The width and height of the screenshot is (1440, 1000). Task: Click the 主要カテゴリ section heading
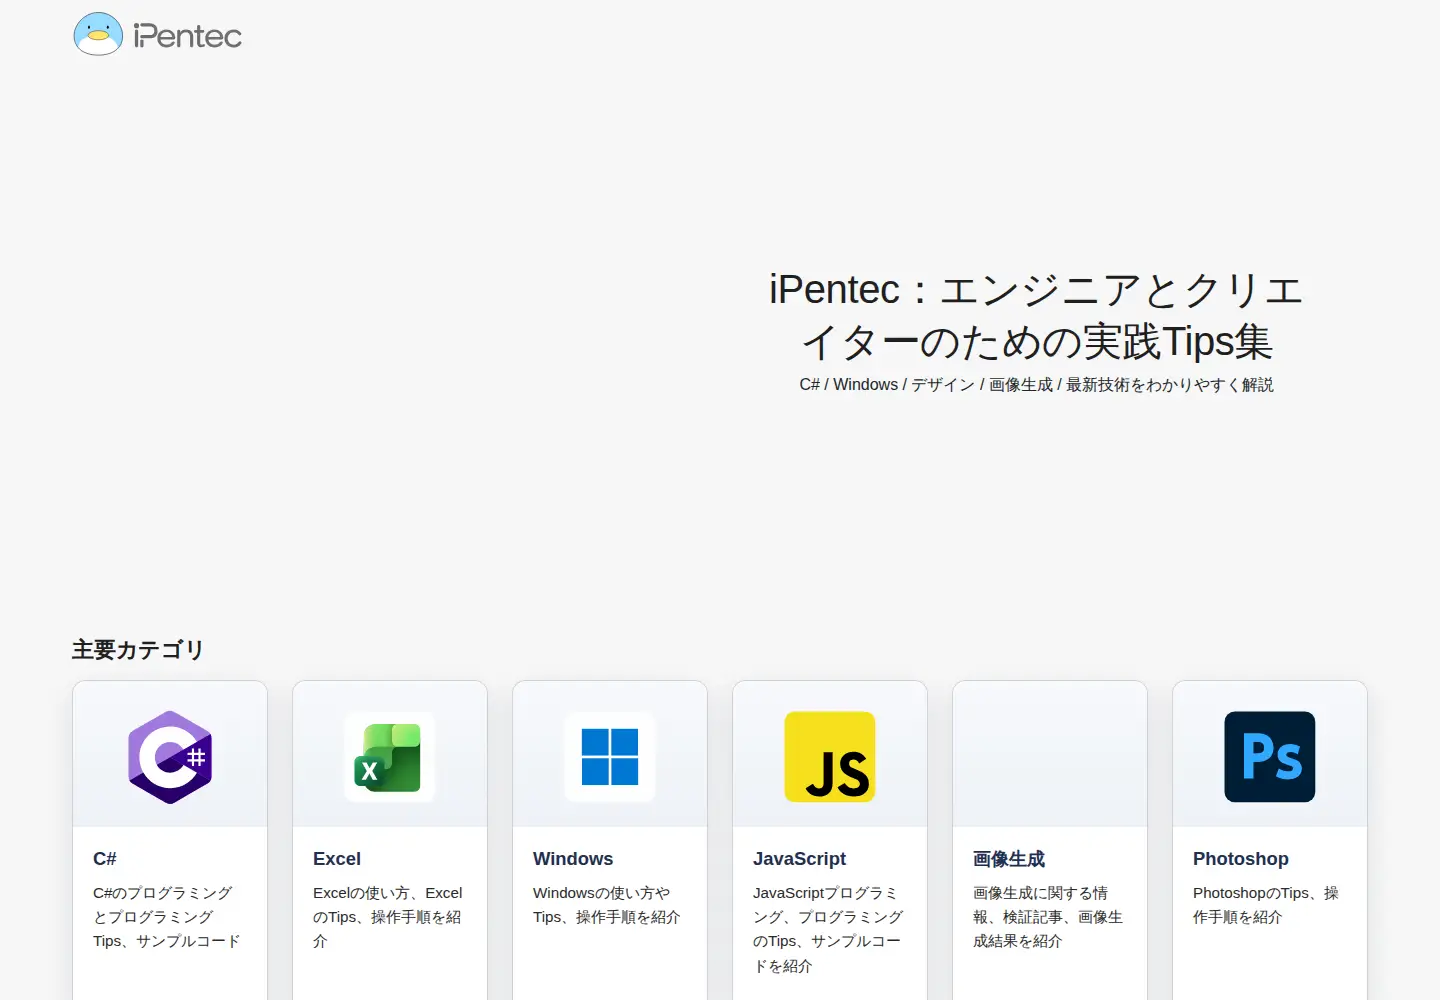(x=138, y=650)
